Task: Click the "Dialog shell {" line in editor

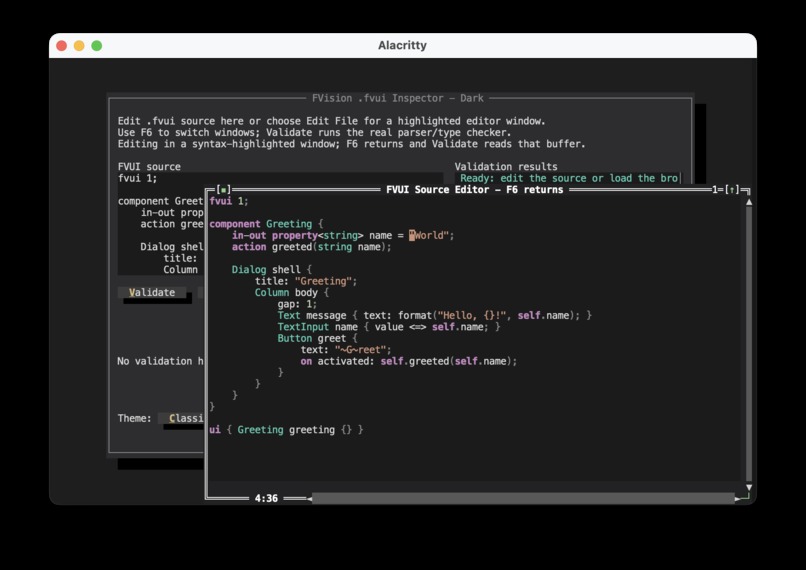Action: [271, 270]
